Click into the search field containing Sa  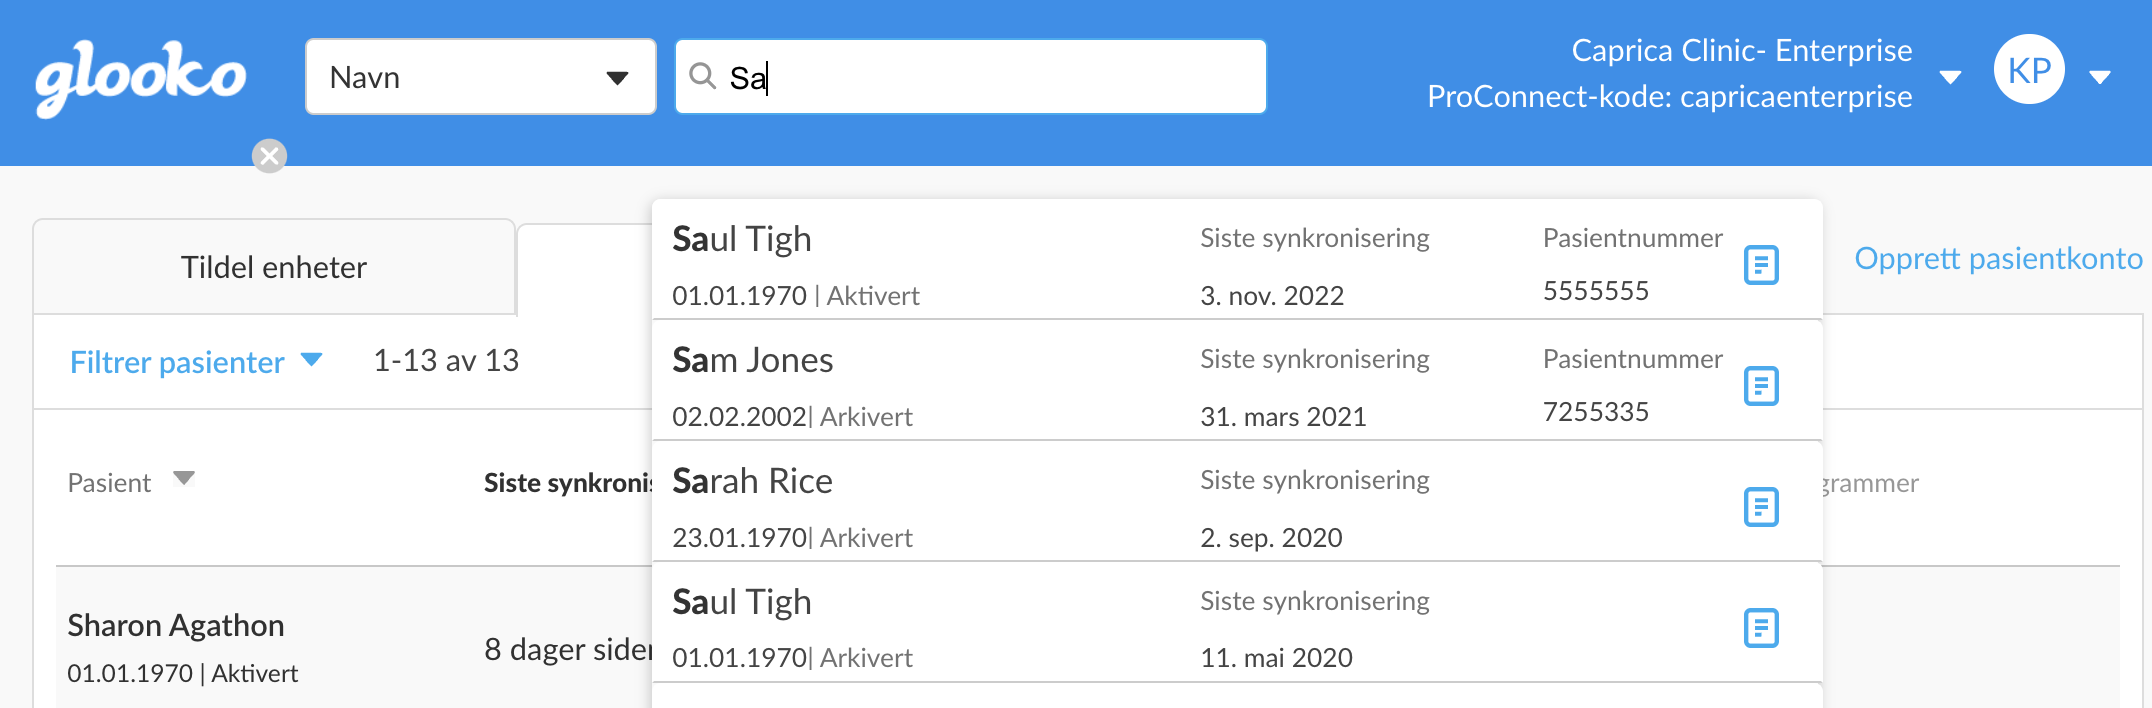pos(971,77)
